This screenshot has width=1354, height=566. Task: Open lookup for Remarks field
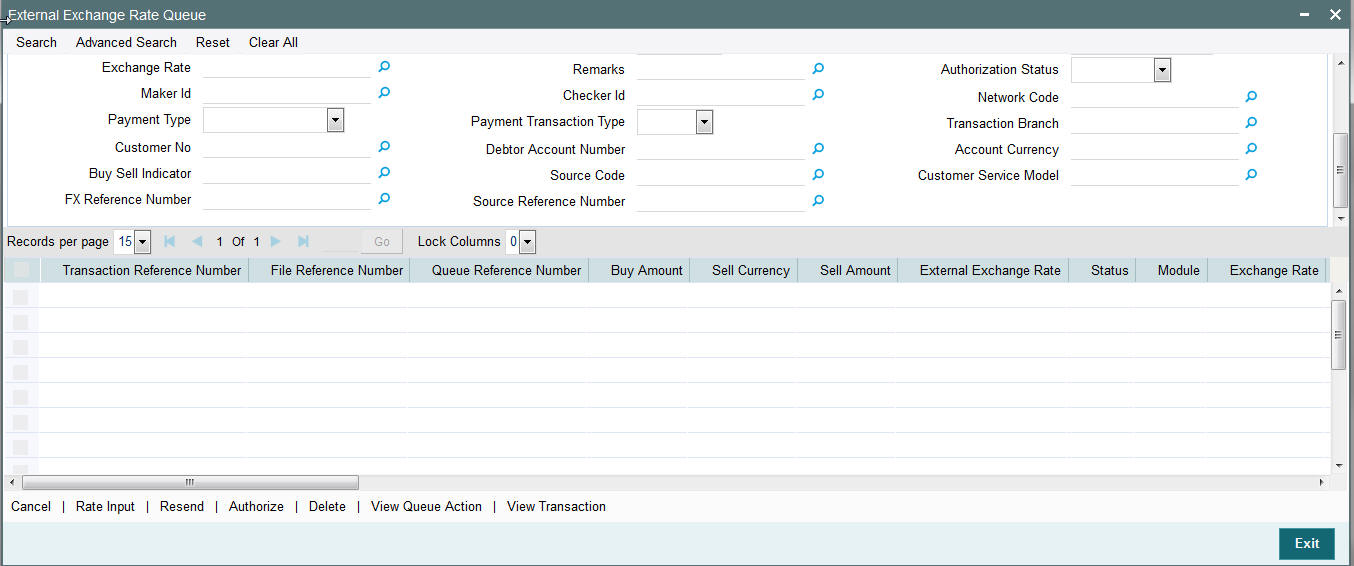coord(817,68)
